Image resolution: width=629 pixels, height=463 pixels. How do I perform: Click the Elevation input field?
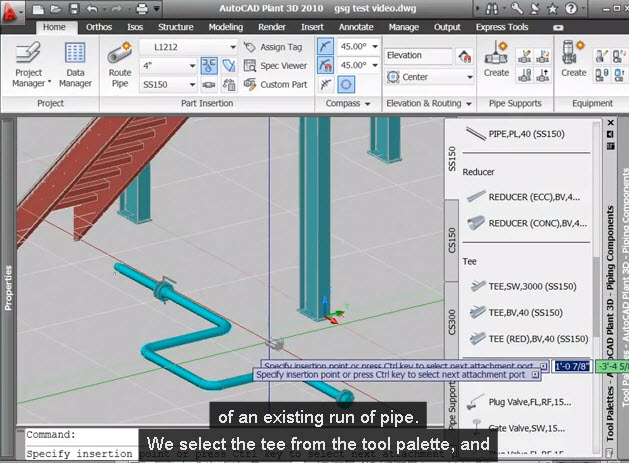pos(418,56)
